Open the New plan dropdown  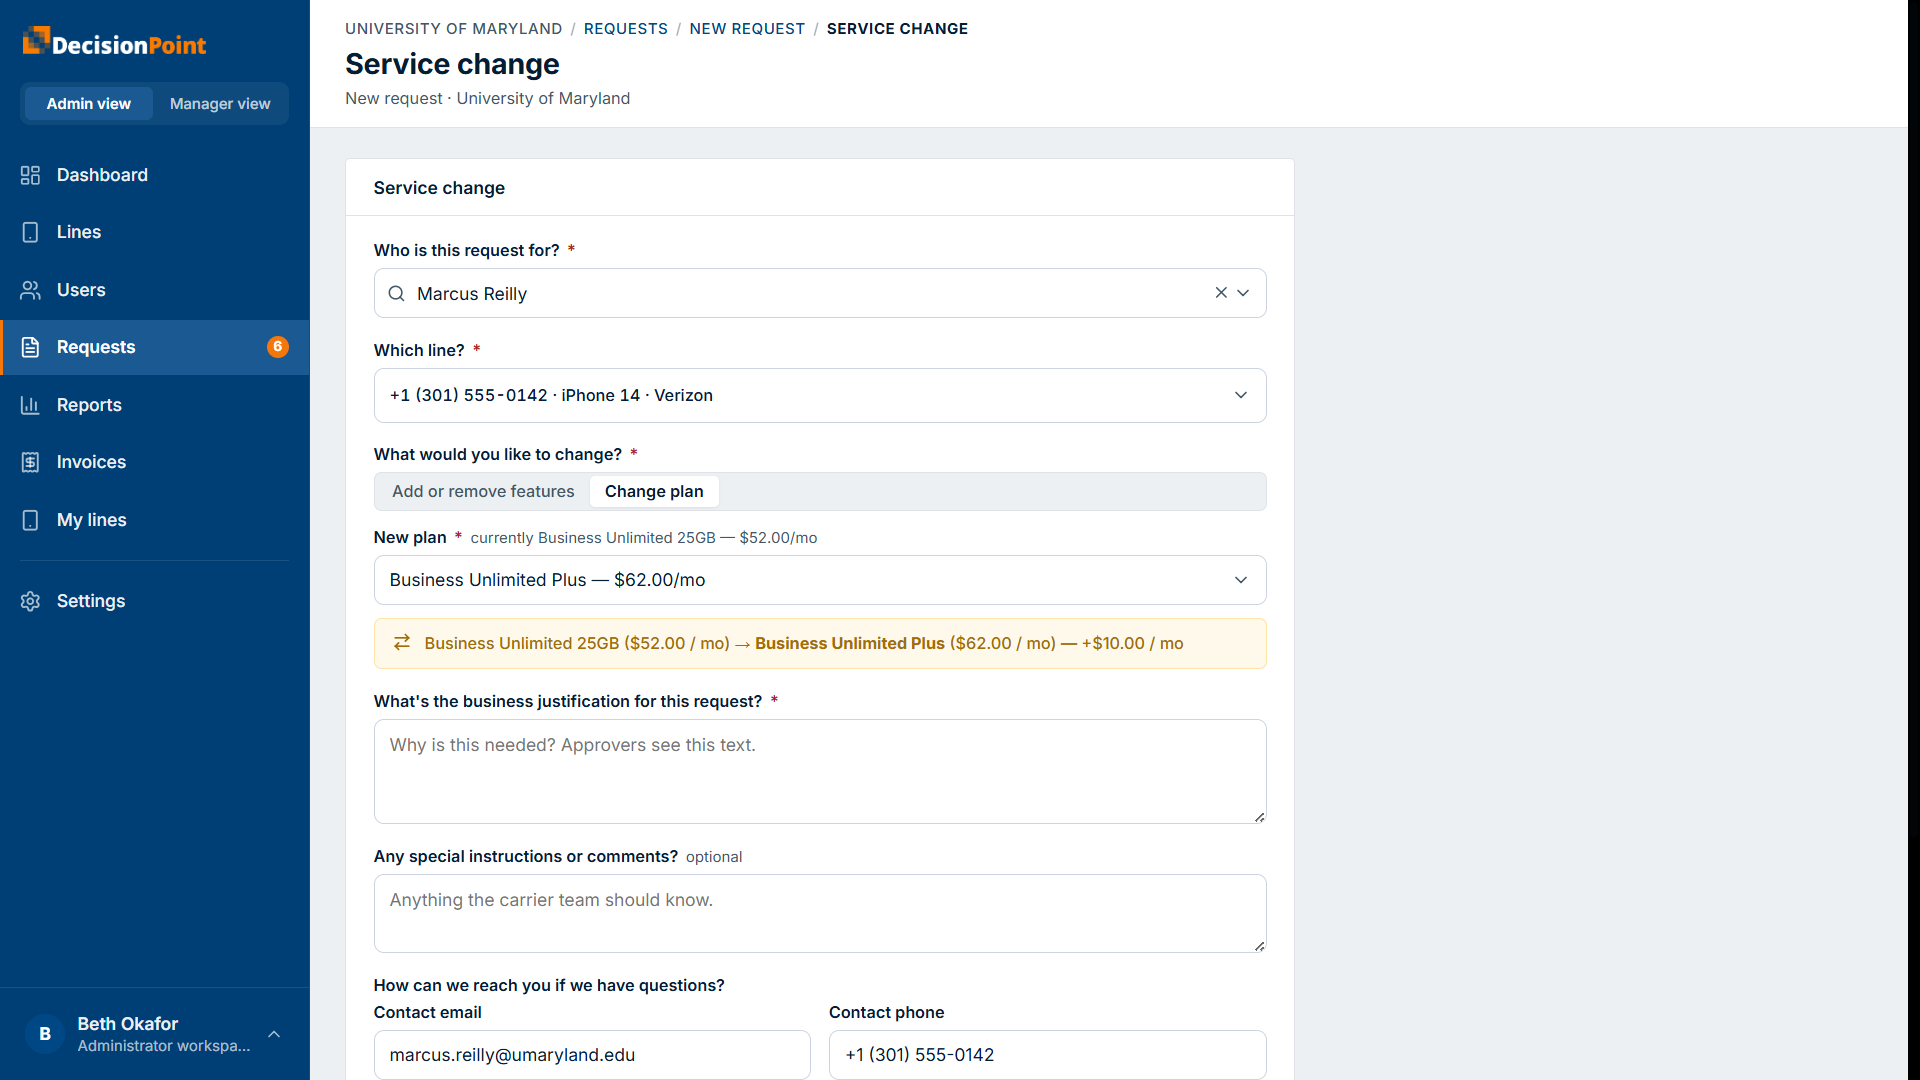click(820, 580)
